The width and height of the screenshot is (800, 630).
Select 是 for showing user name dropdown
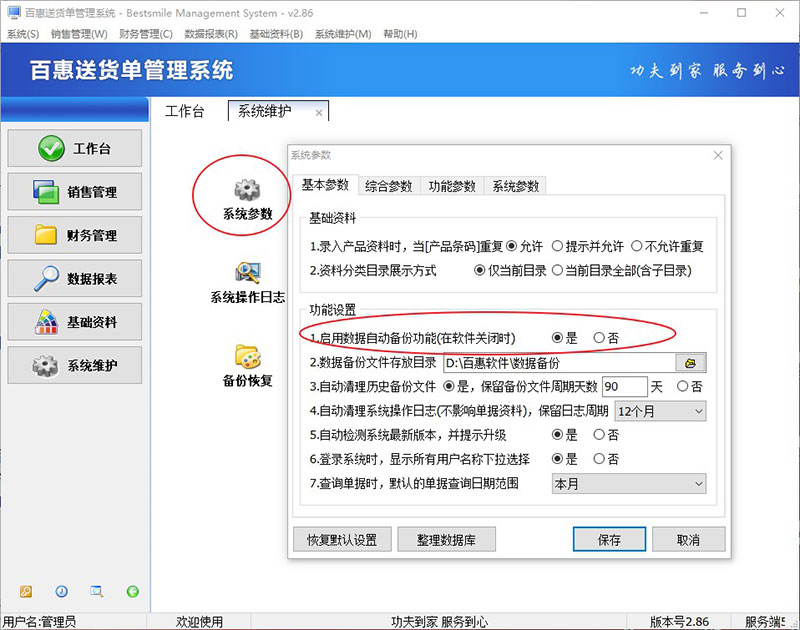coord(565,459)
